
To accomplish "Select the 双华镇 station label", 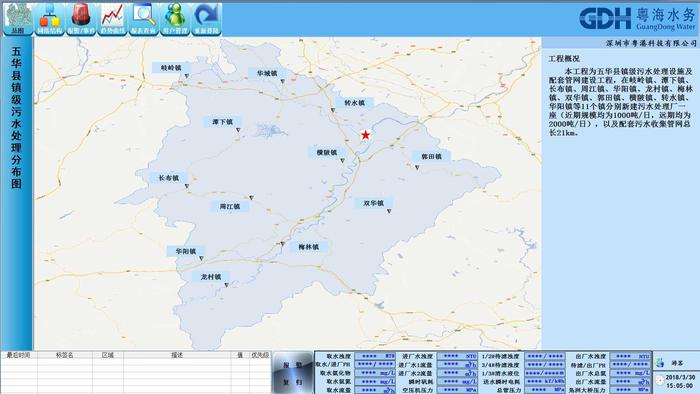I will click(x=374, y=203).
